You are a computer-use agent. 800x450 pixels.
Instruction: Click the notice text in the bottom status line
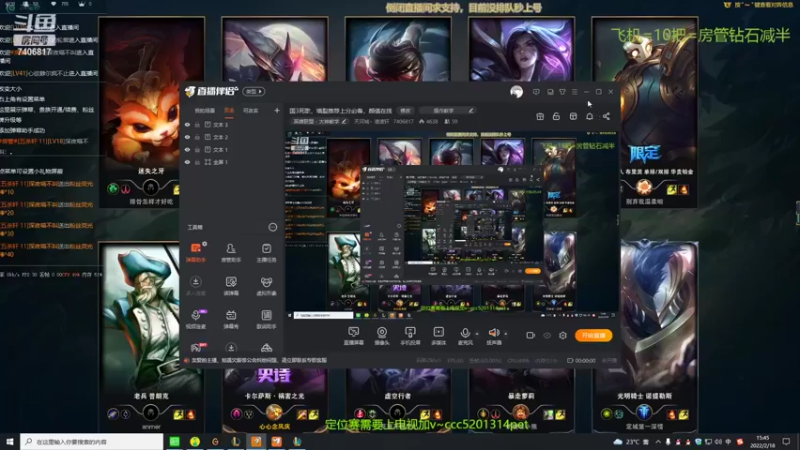[x=259, y=360]
